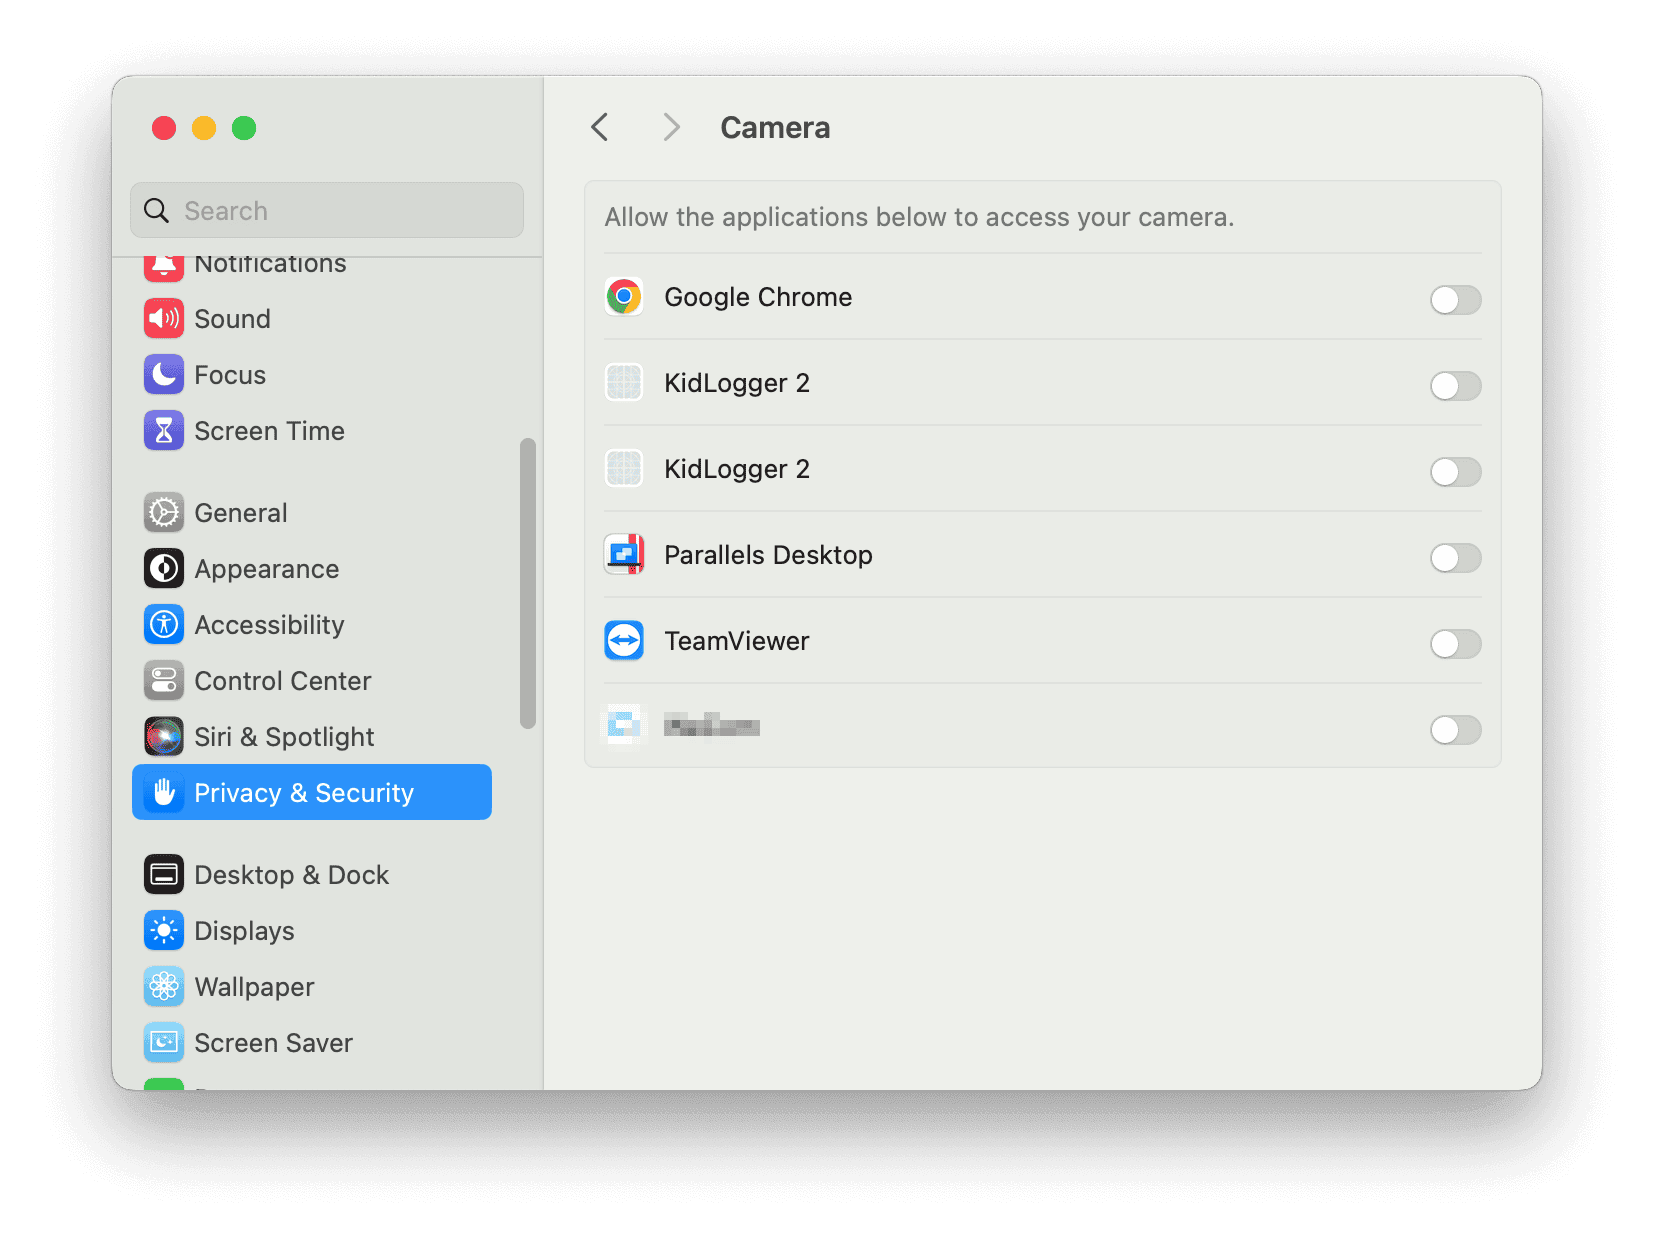Click the Google Chrome label
This screenshot has width=1654, height=1238.
tap(758, 297)
